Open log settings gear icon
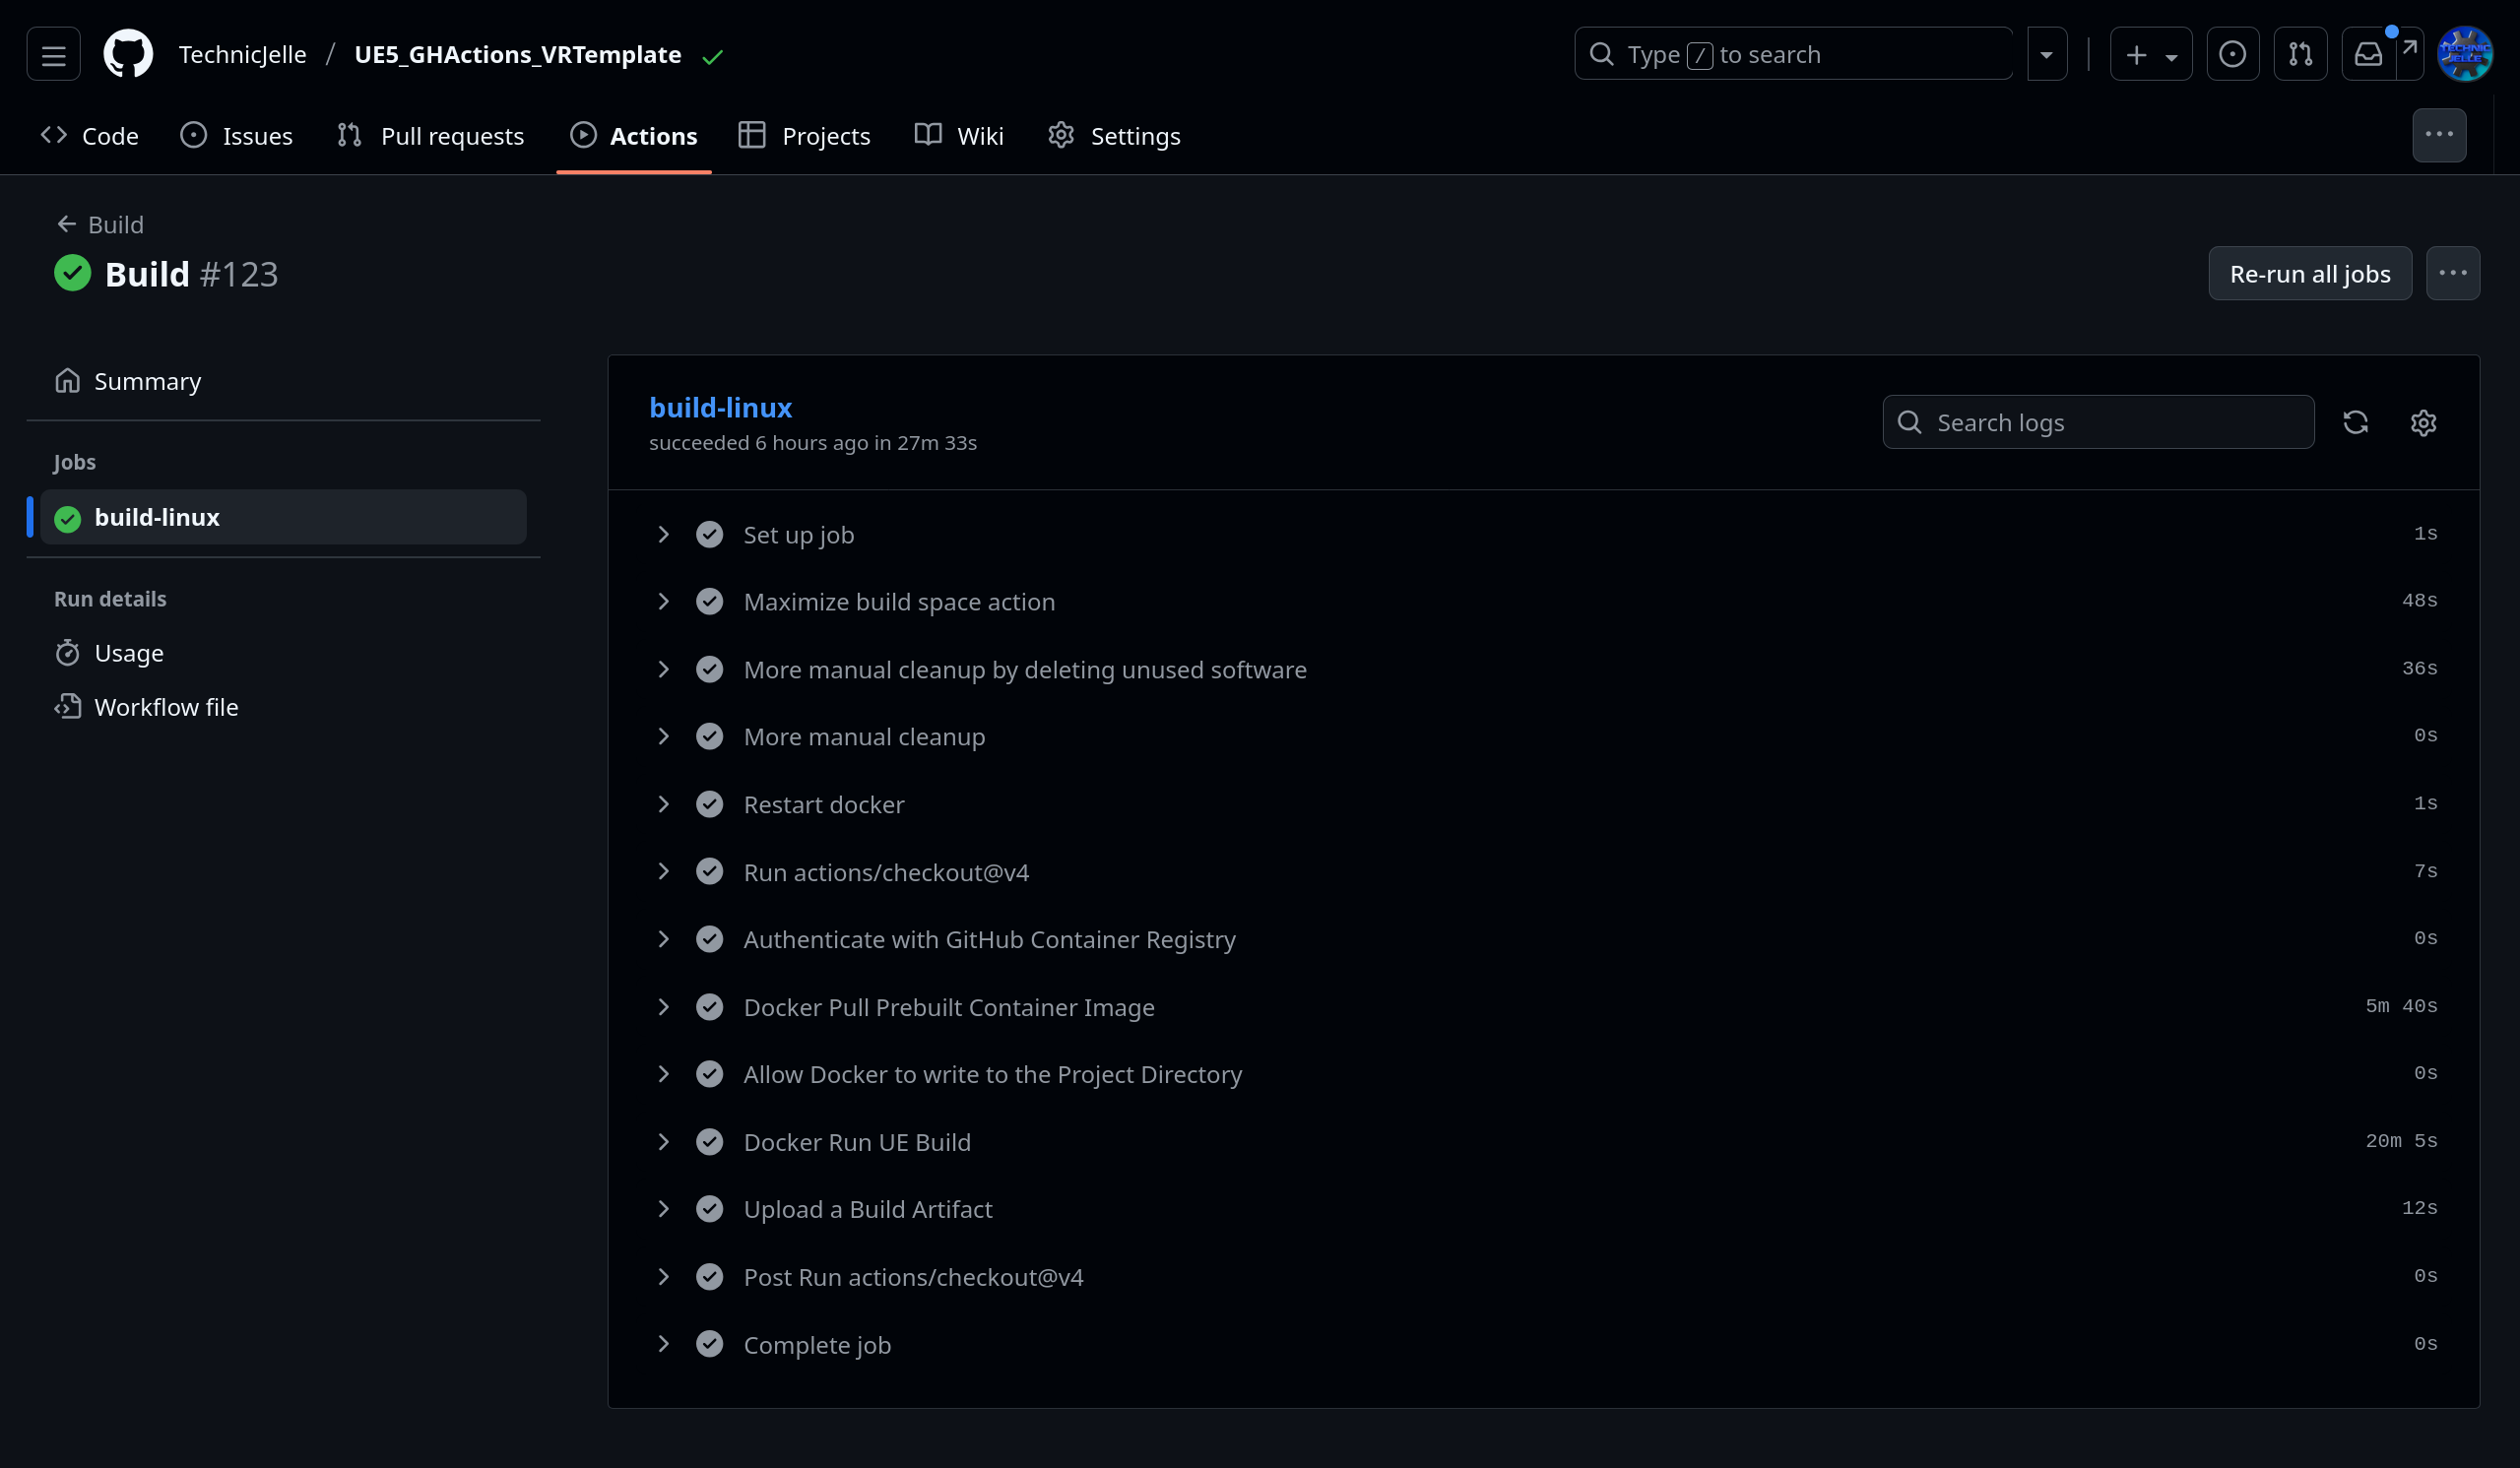Image resolution: width=2520 pixels, height=1468 pixels. tap(2423, 422)
